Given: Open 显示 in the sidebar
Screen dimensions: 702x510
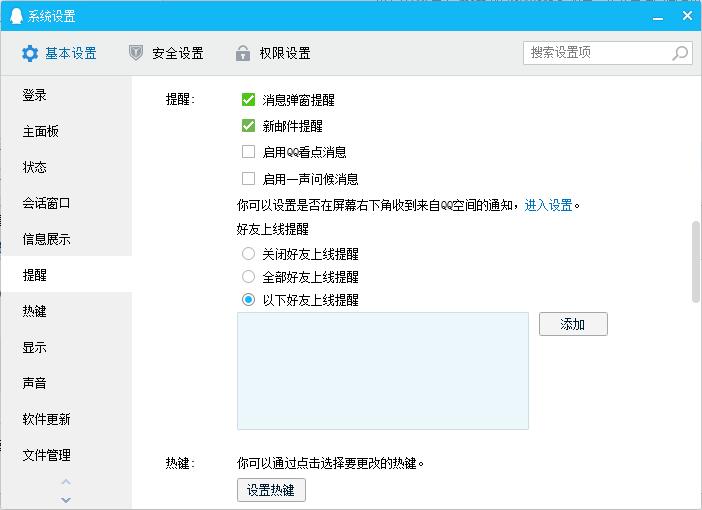Looking at the screenshot, I should [66, 347].
